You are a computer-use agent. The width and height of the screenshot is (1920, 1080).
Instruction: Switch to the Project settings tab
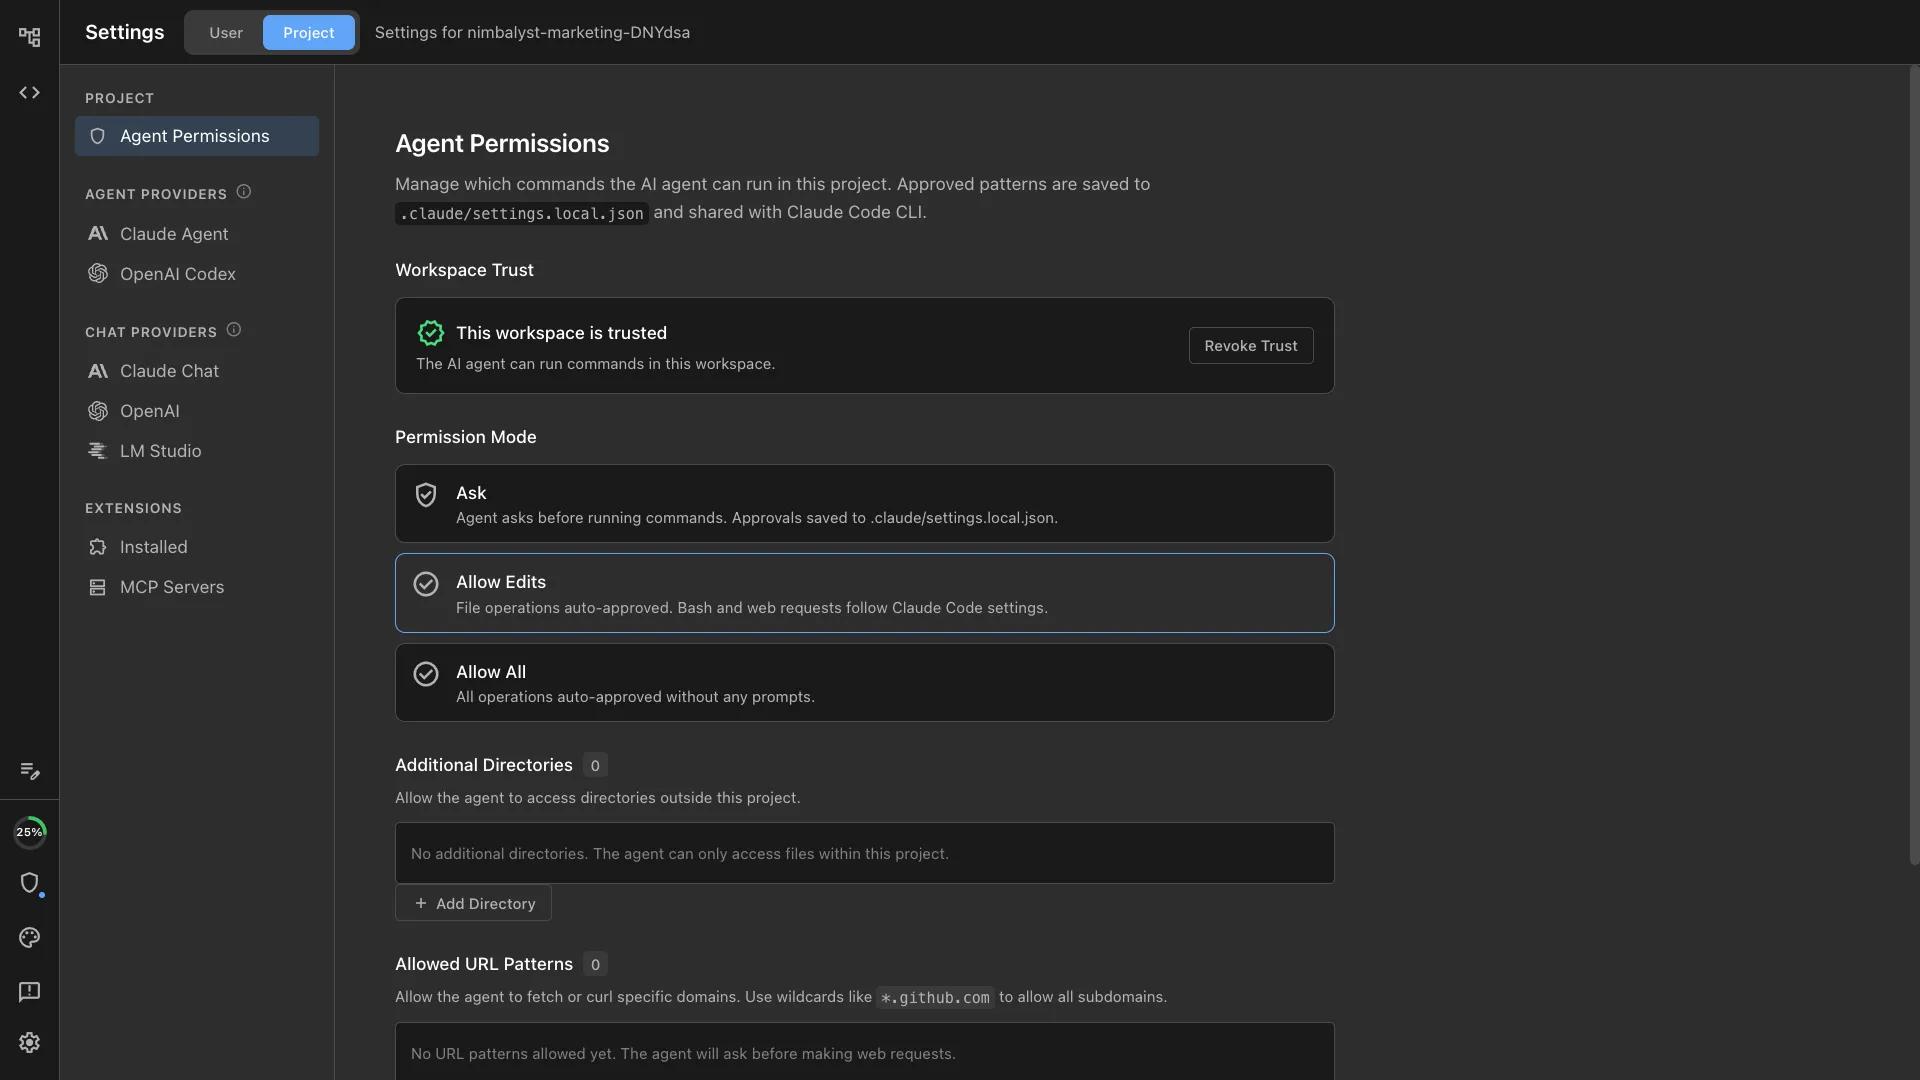(x=309, y=32)
